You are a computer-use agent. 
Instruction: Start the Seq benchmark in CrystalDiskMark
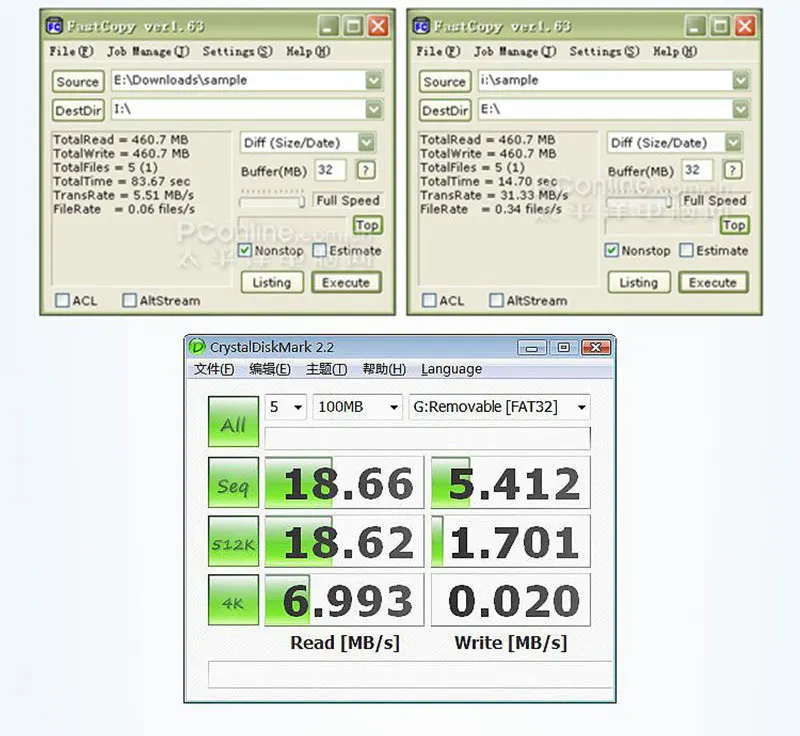234,483
